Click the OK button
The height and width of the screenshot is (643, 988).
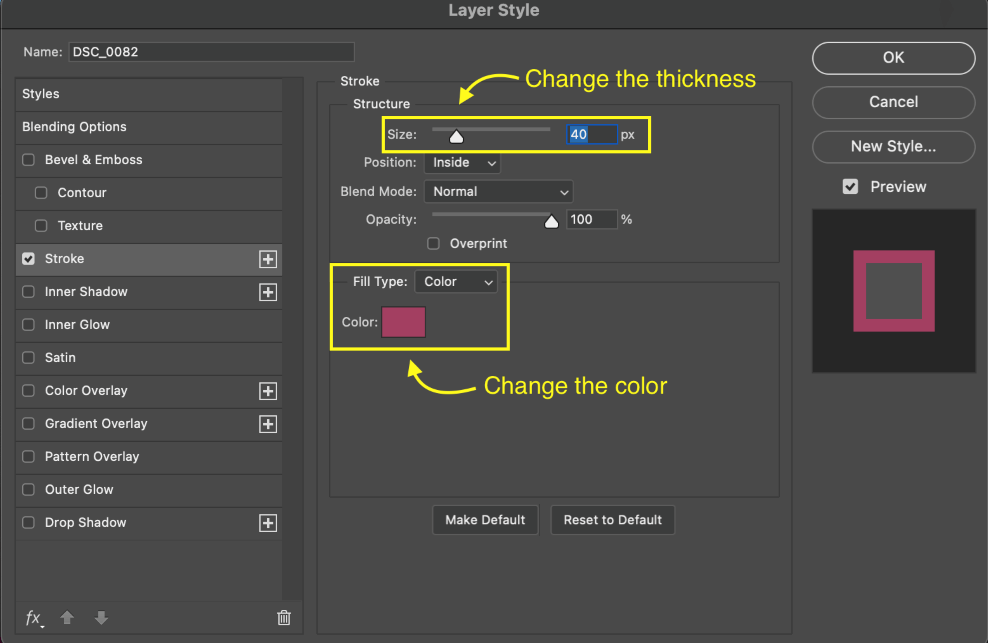pos(893,57)
